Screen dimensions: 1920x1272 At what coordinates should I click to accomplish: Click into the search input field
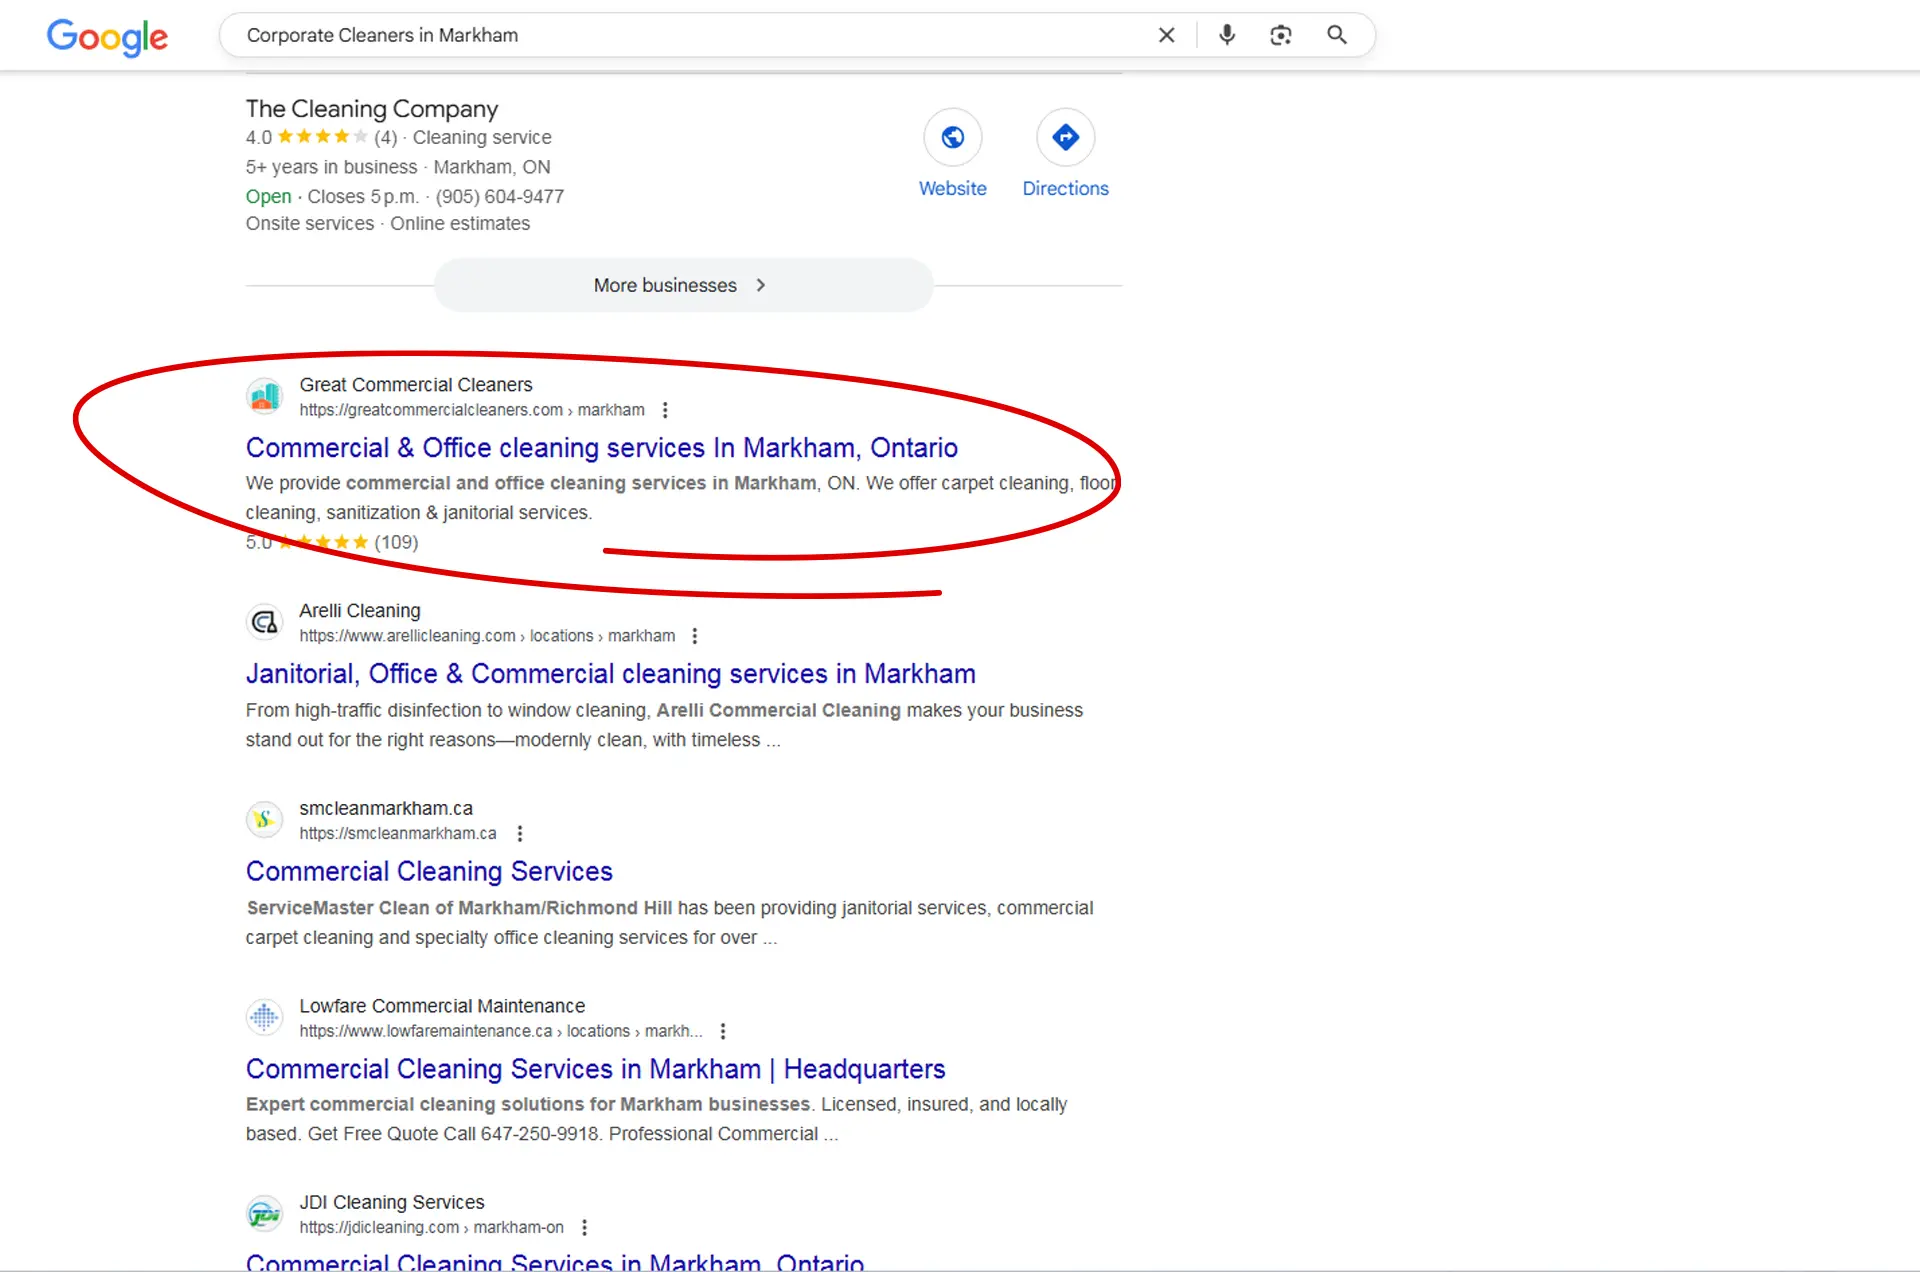coord(680,35)
